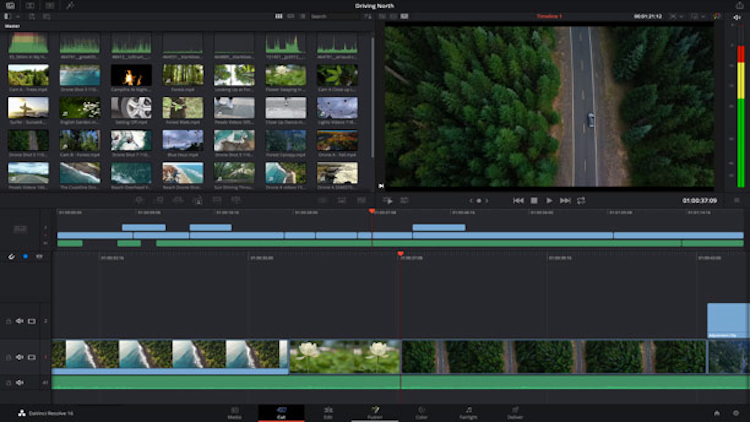Toggle the audio meter speaker icon
The image size is (750, 422).
click(737, 17)
